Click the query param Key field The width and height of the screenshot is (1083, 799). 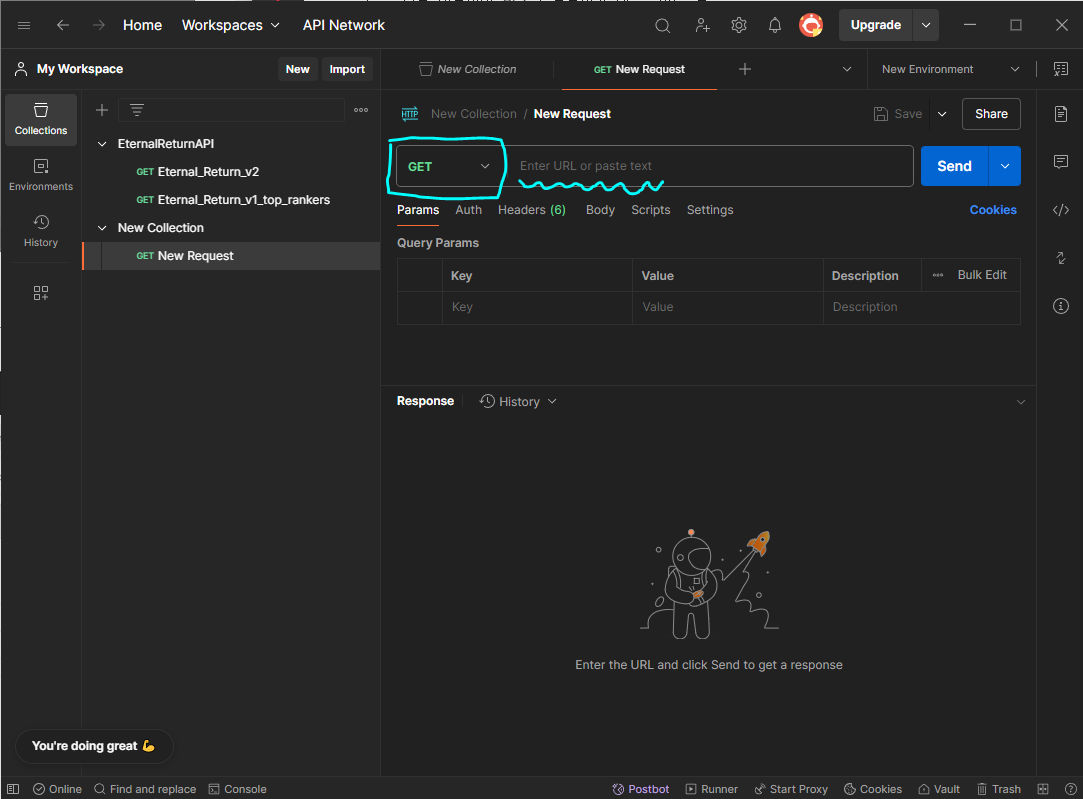537,307
